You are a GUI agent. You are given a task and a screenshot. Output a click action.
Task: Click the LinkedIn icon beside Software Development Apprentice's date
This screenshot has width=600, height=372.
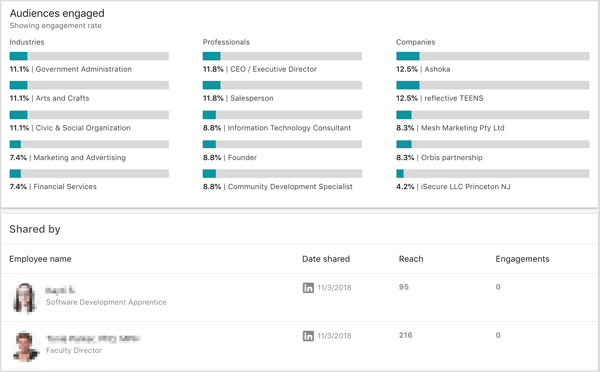pos(308,288)
